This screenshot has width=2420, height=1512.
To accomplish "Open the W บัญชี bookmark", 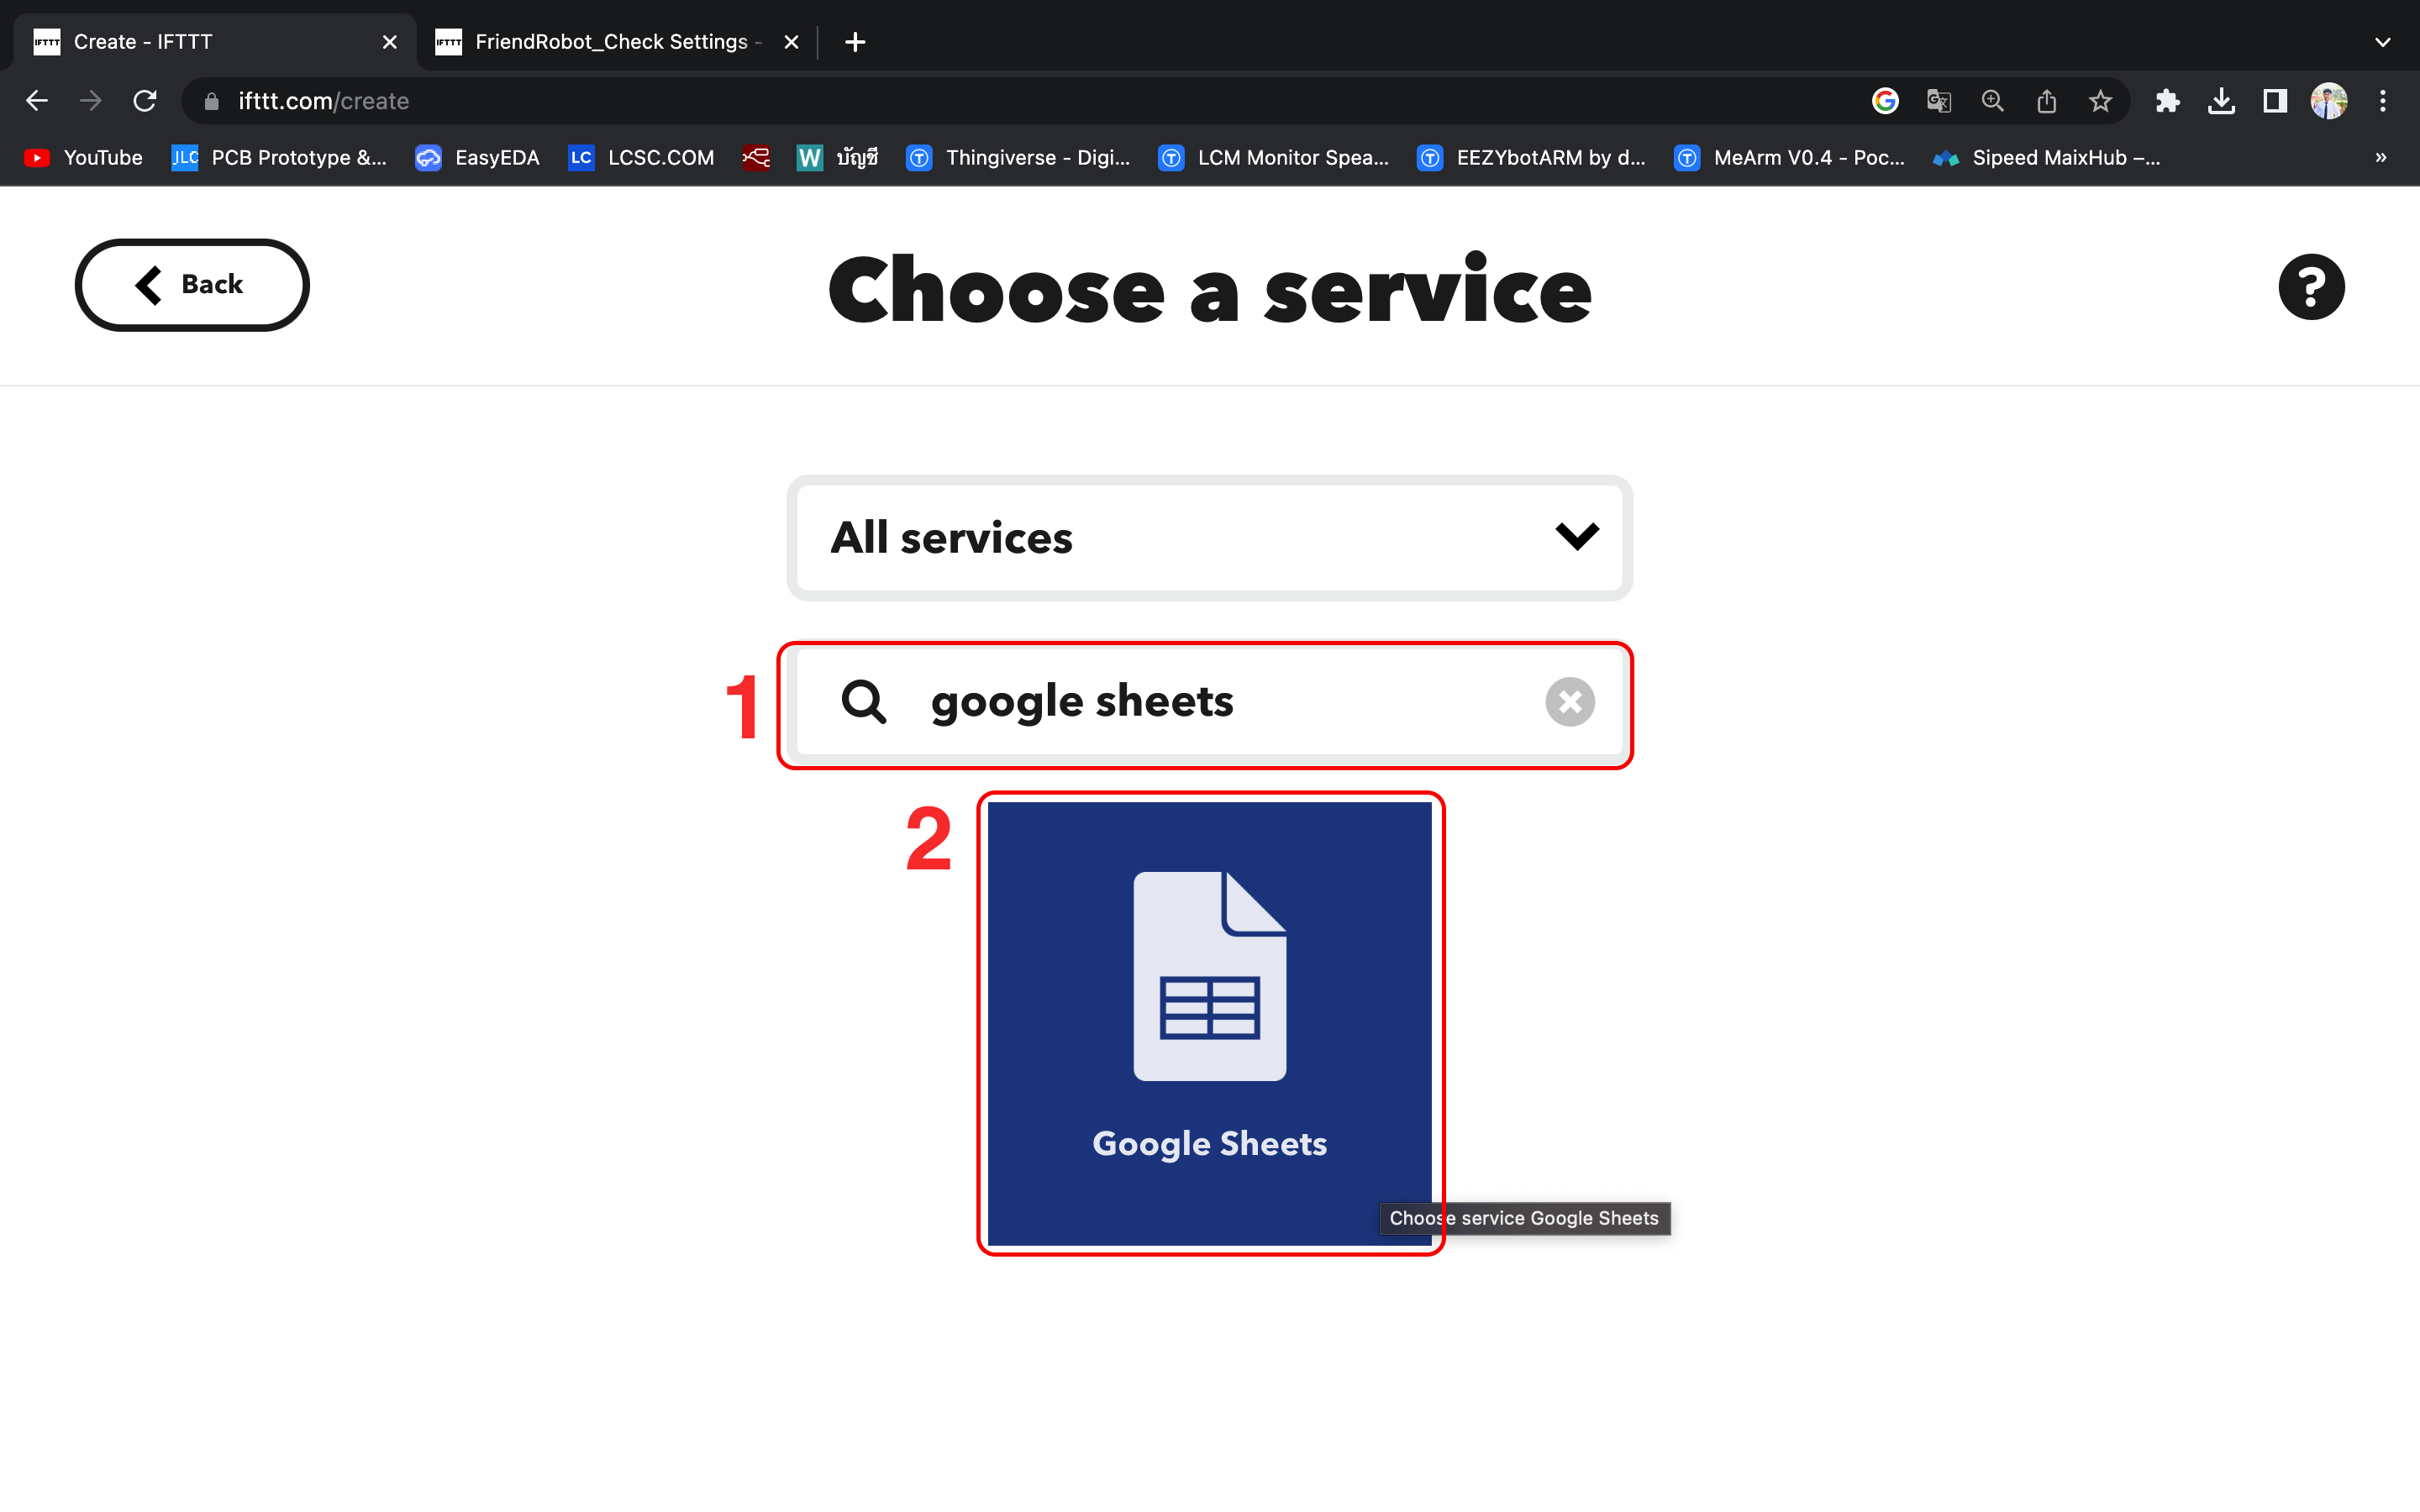I will pos(837,158).
